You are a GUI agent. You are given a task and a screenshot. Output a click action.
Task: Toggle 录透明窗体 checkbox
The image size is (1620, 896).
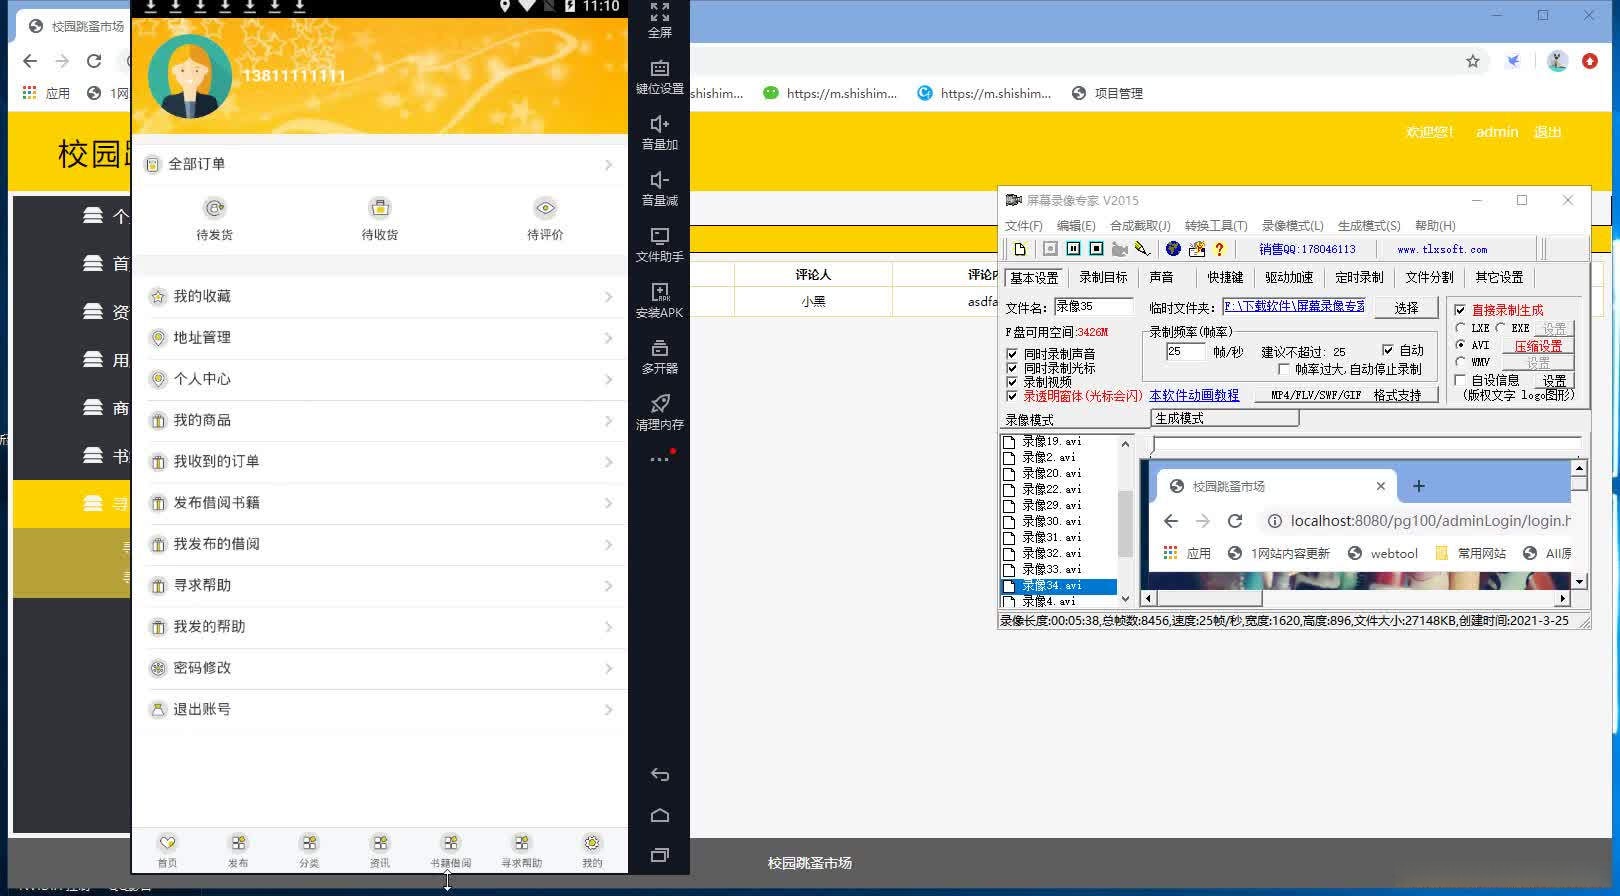coord(1012,396)
